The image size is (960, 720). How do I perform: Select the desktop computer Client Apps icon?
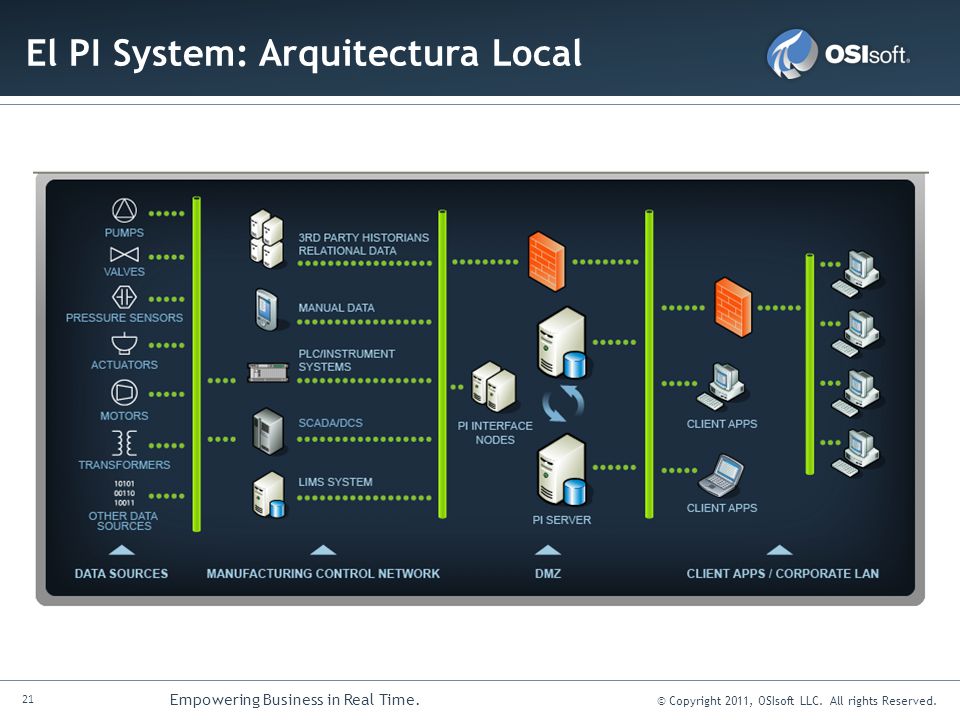(x=721, y=387)
